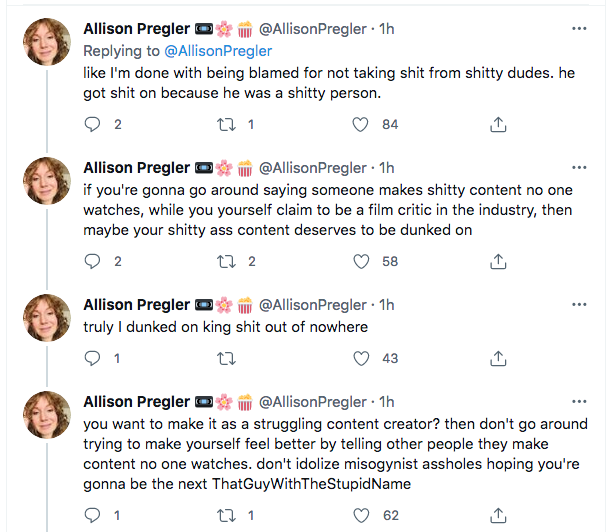Like the tweet with 62 likes
608x532 pixels.
pos(364,516)
